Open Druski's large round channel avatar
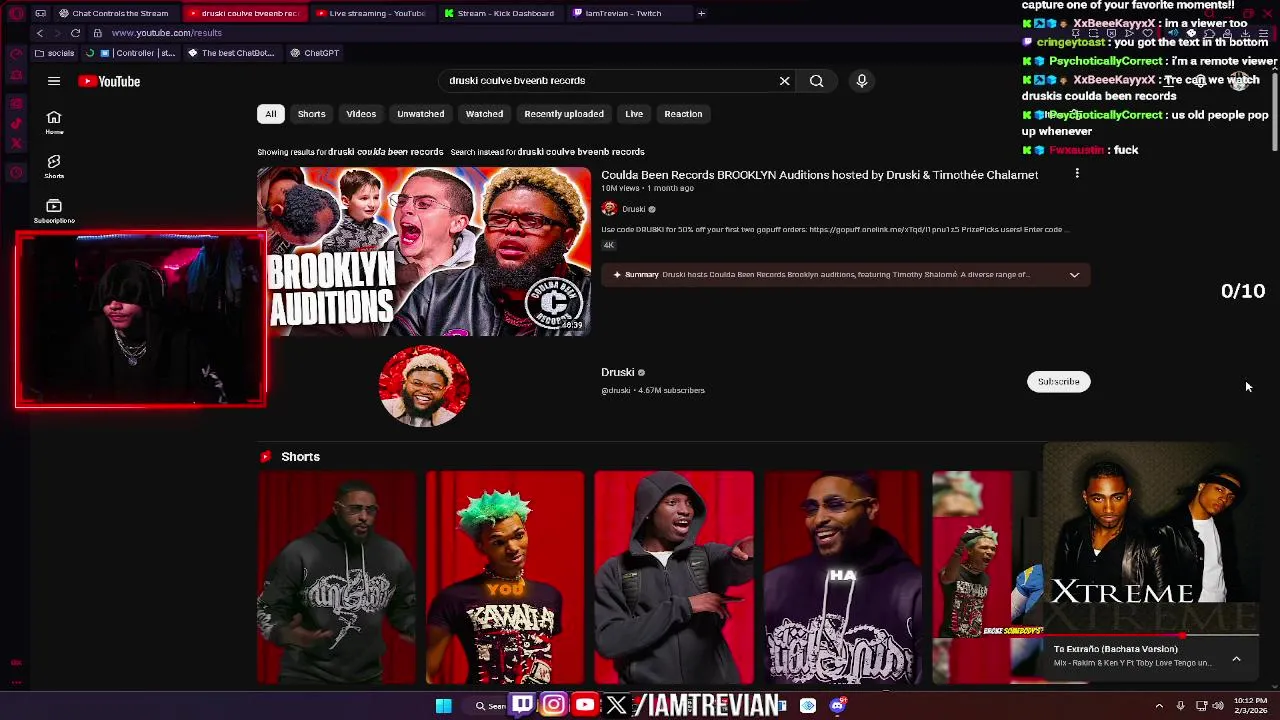 tap(424, 385)
